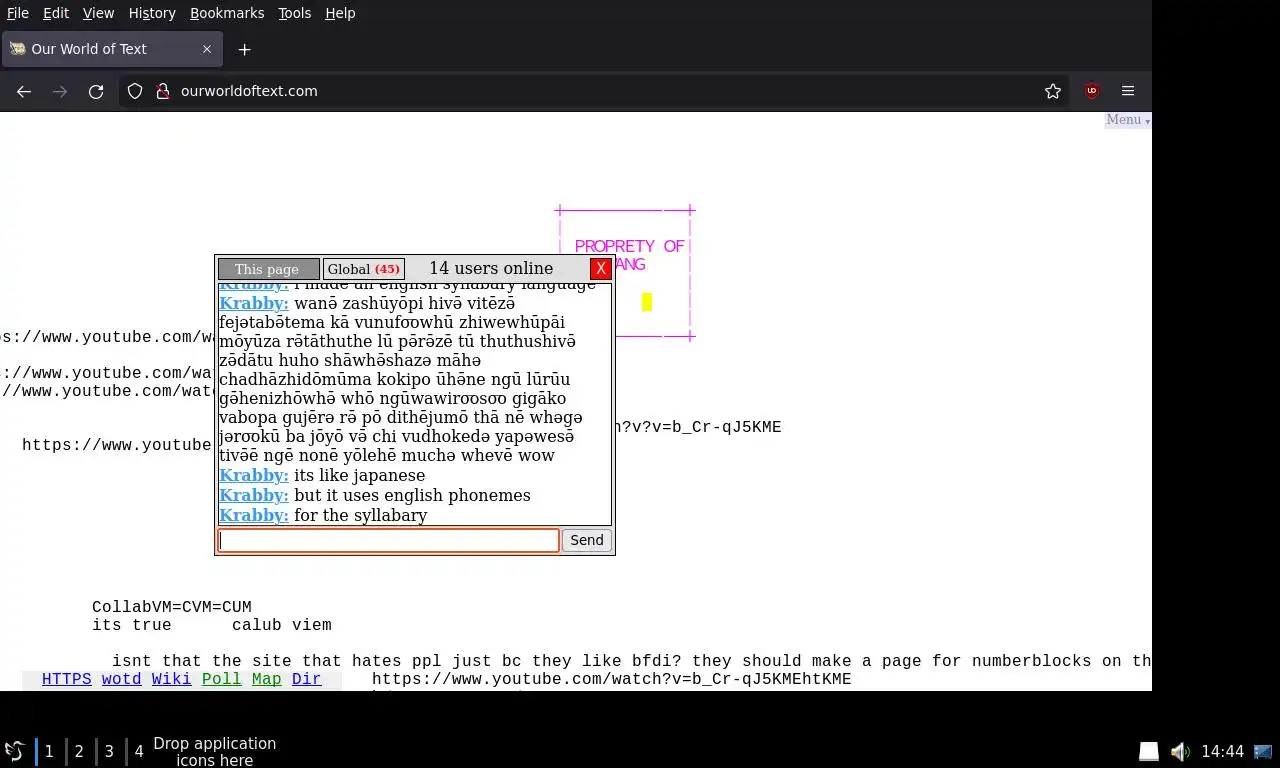
Task: Open the Map link
Action: pos(266,679)
